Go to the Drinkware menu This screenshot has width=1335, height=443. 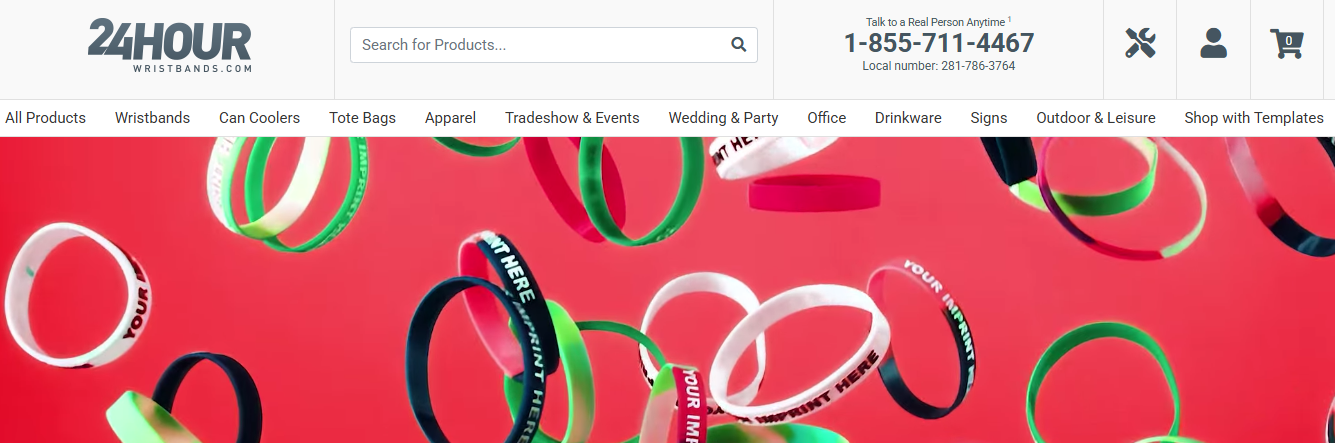pyautogui.click(x=908, y=118)
